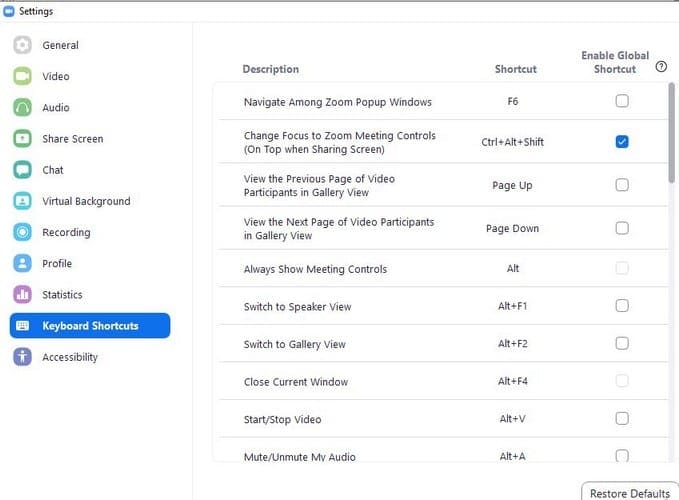This screenshot has height=500, width=679.
Task: Uncheck global shortcut for Change Focus to Meeting Controls
Action: [x=622, y=142]
